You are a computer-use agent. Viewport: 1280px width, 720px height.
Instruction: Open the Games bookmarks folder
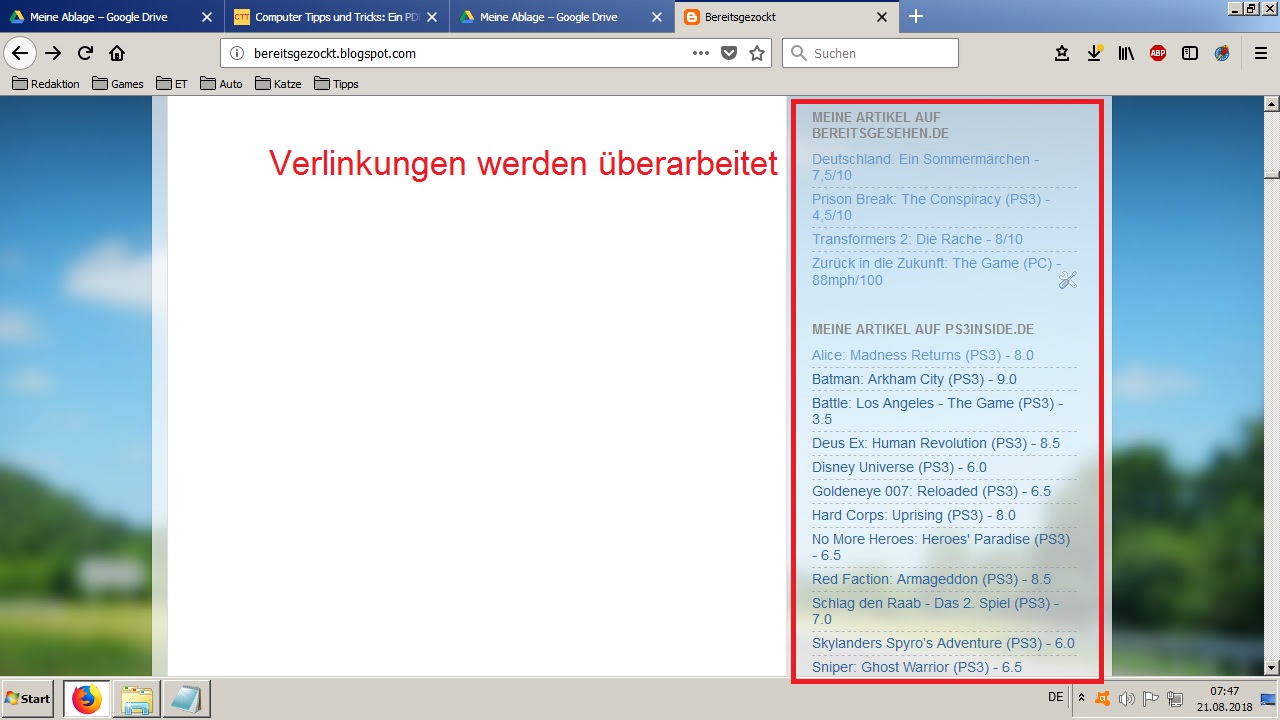(118, 84)
